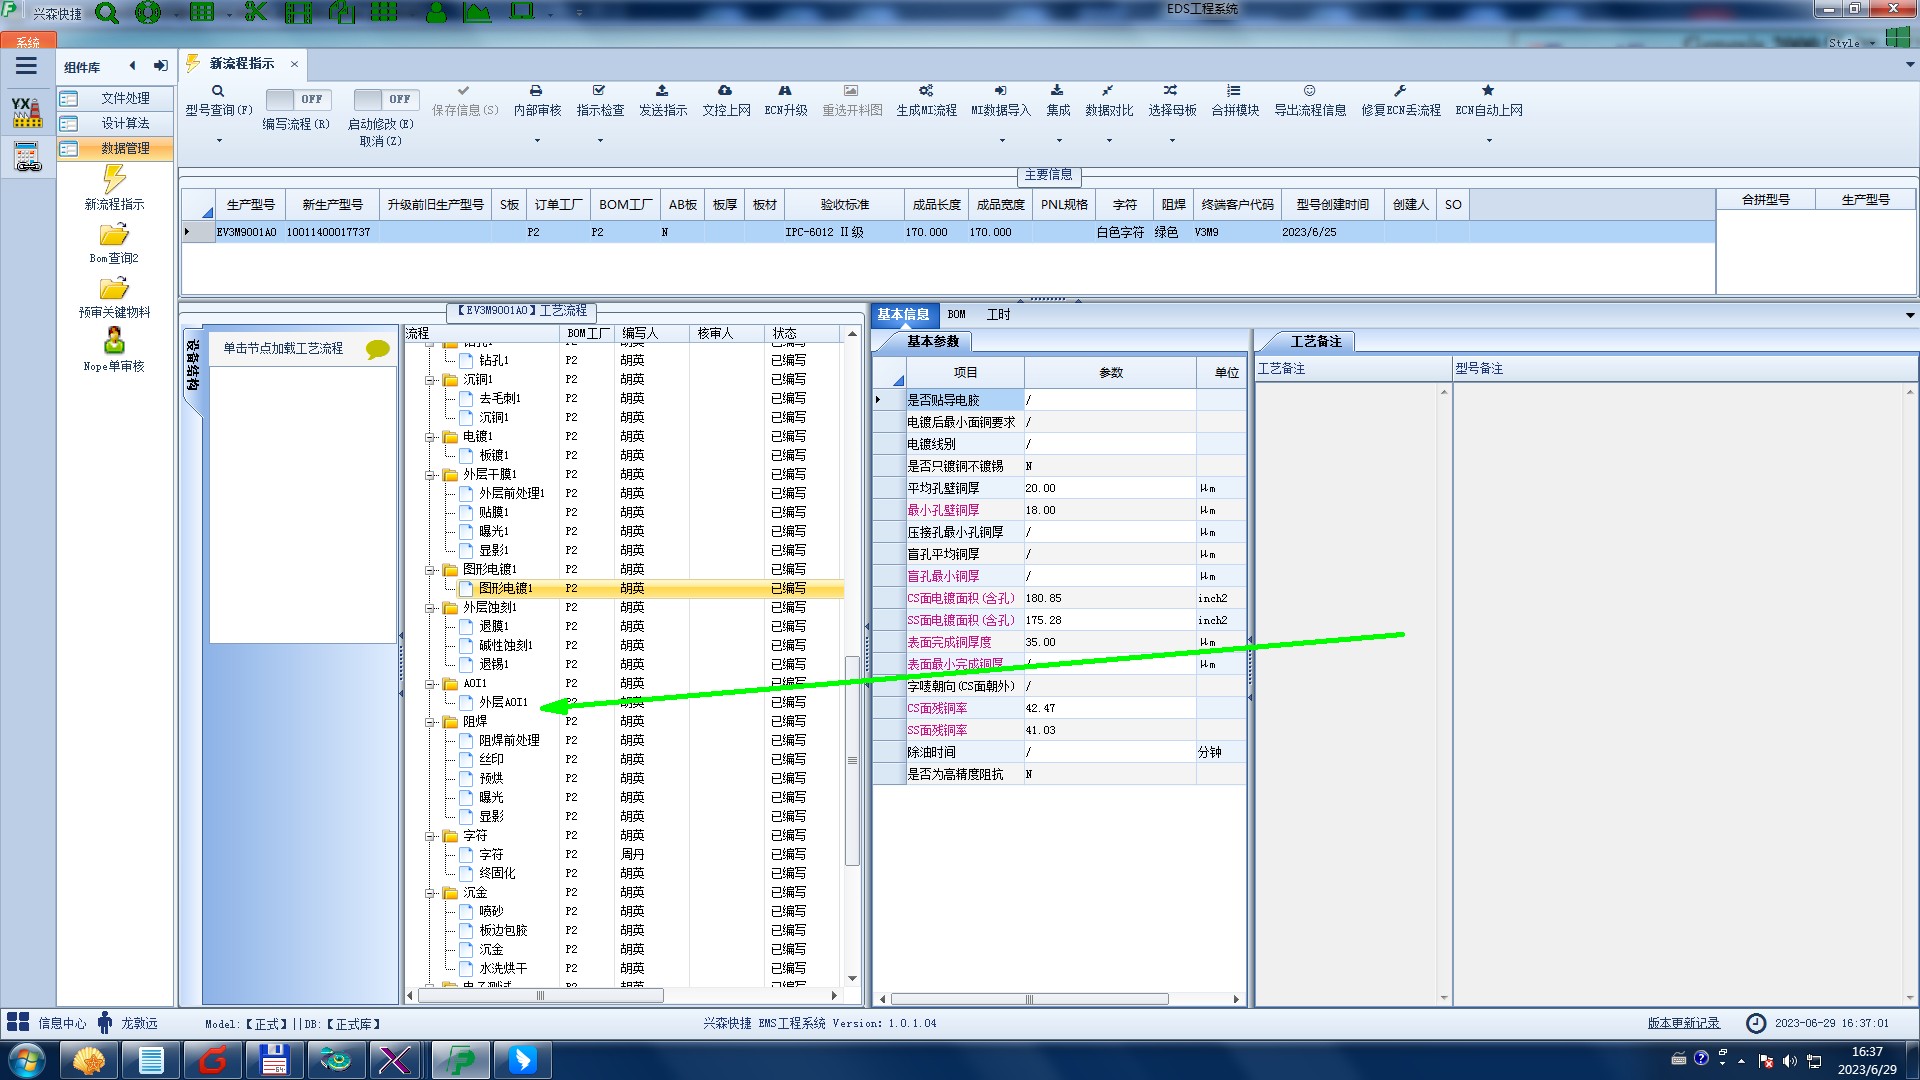Click MI数据导入 toolbar button
The image size is (1920, 1080).
1000,100
